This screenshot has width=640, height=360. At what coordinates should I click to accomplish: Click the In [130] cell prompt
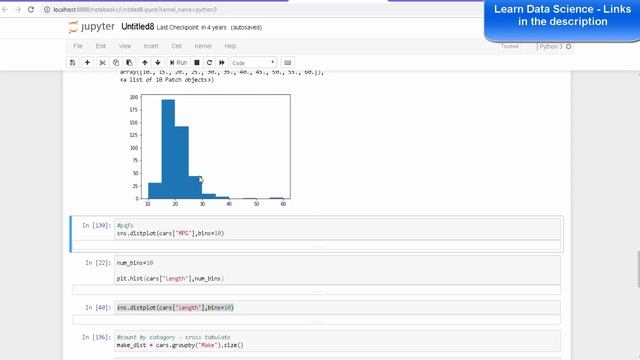click(96, 225)
